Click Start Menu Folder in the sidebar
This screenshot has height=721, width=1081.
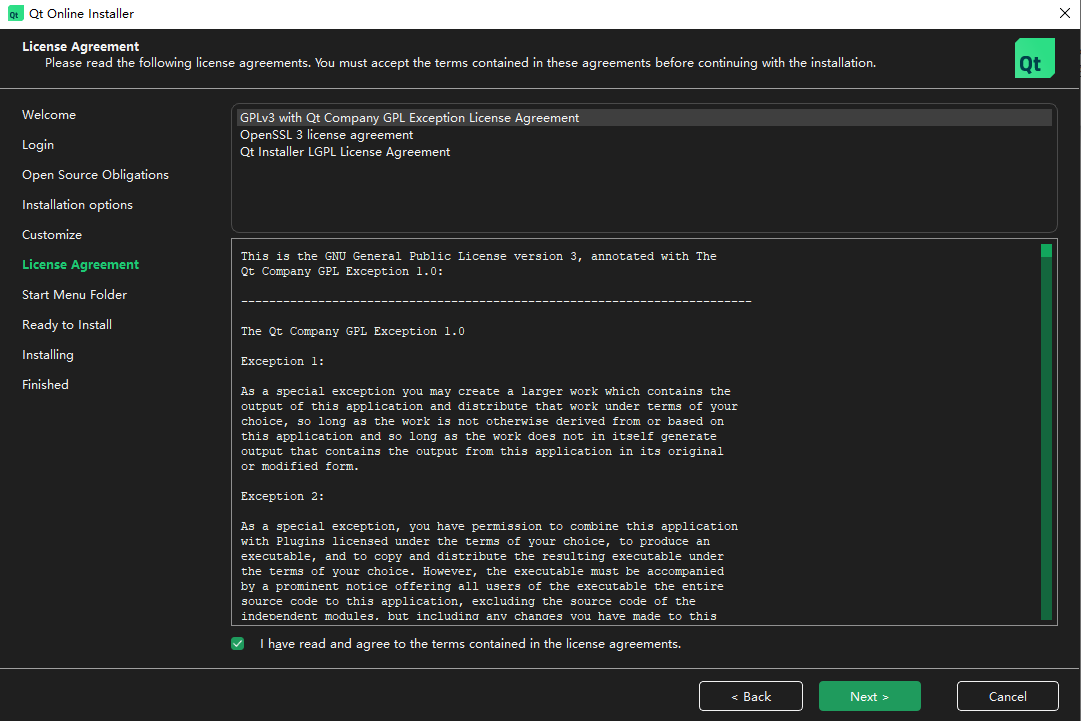74,295
